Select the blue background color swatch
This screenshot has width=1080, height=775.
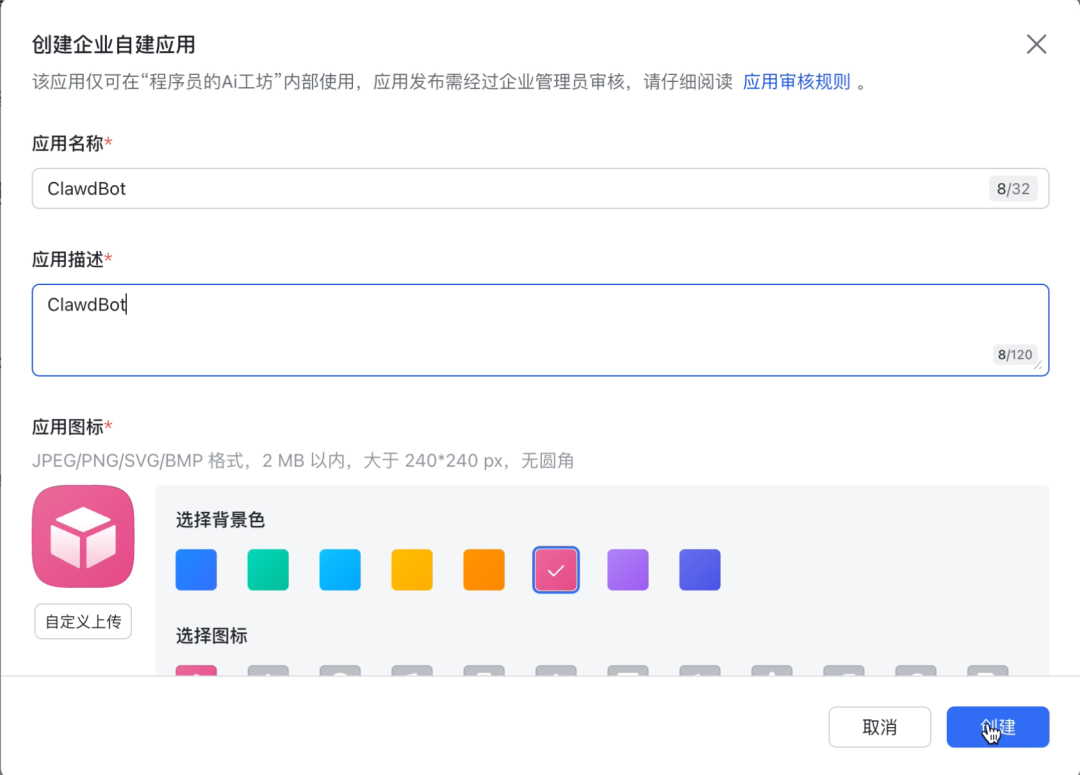click(x=196, y=570)
